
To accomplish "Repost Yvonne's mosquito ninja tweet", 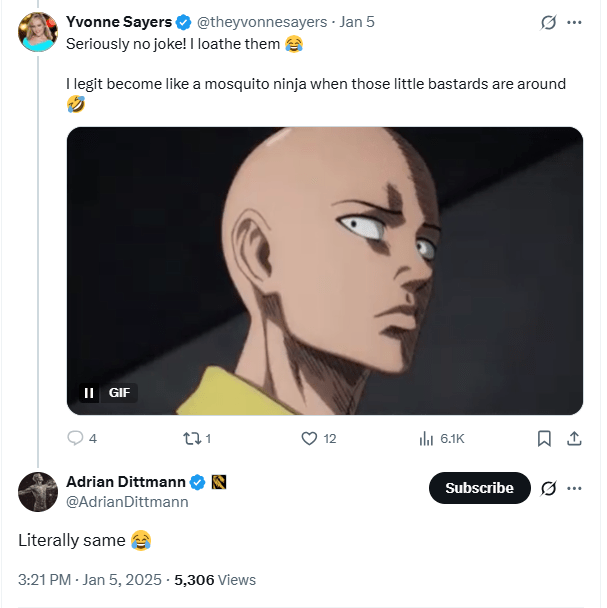I will coord(189,438).
